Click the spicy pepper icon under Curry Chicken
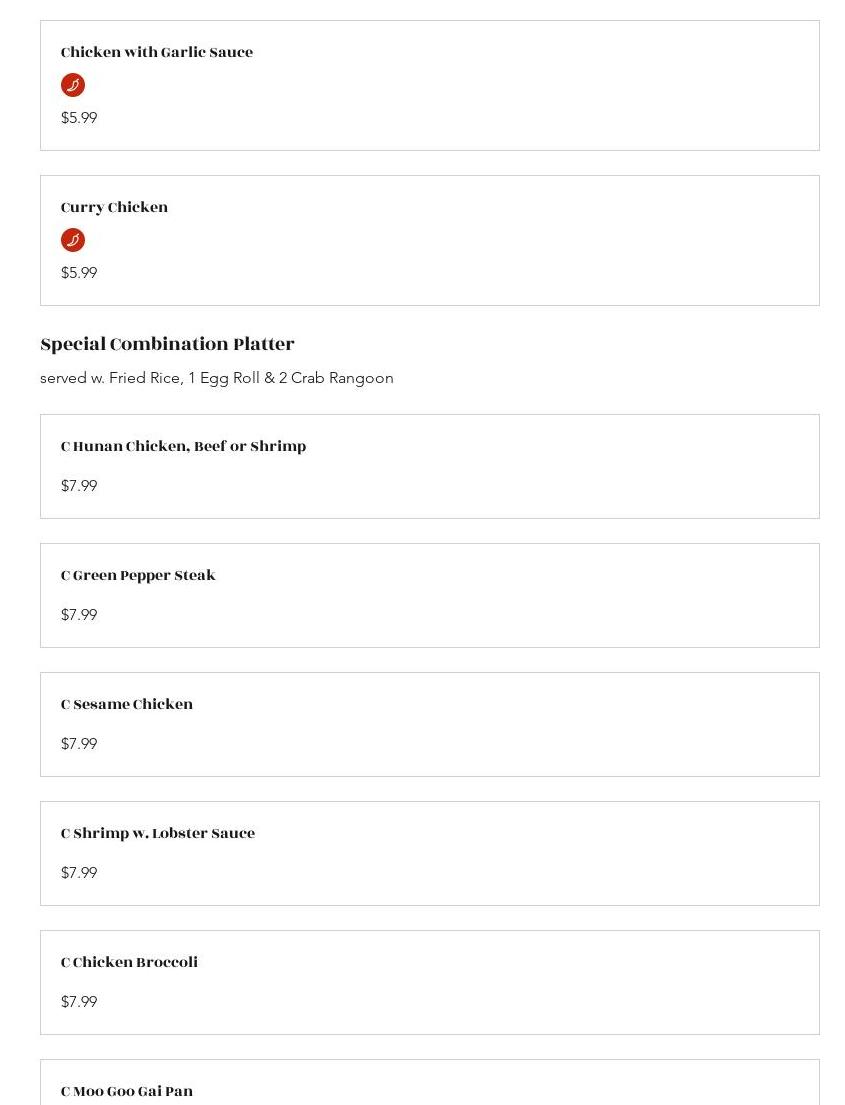The height and width of the screenshot is (1105, 845). pos(73,240)
